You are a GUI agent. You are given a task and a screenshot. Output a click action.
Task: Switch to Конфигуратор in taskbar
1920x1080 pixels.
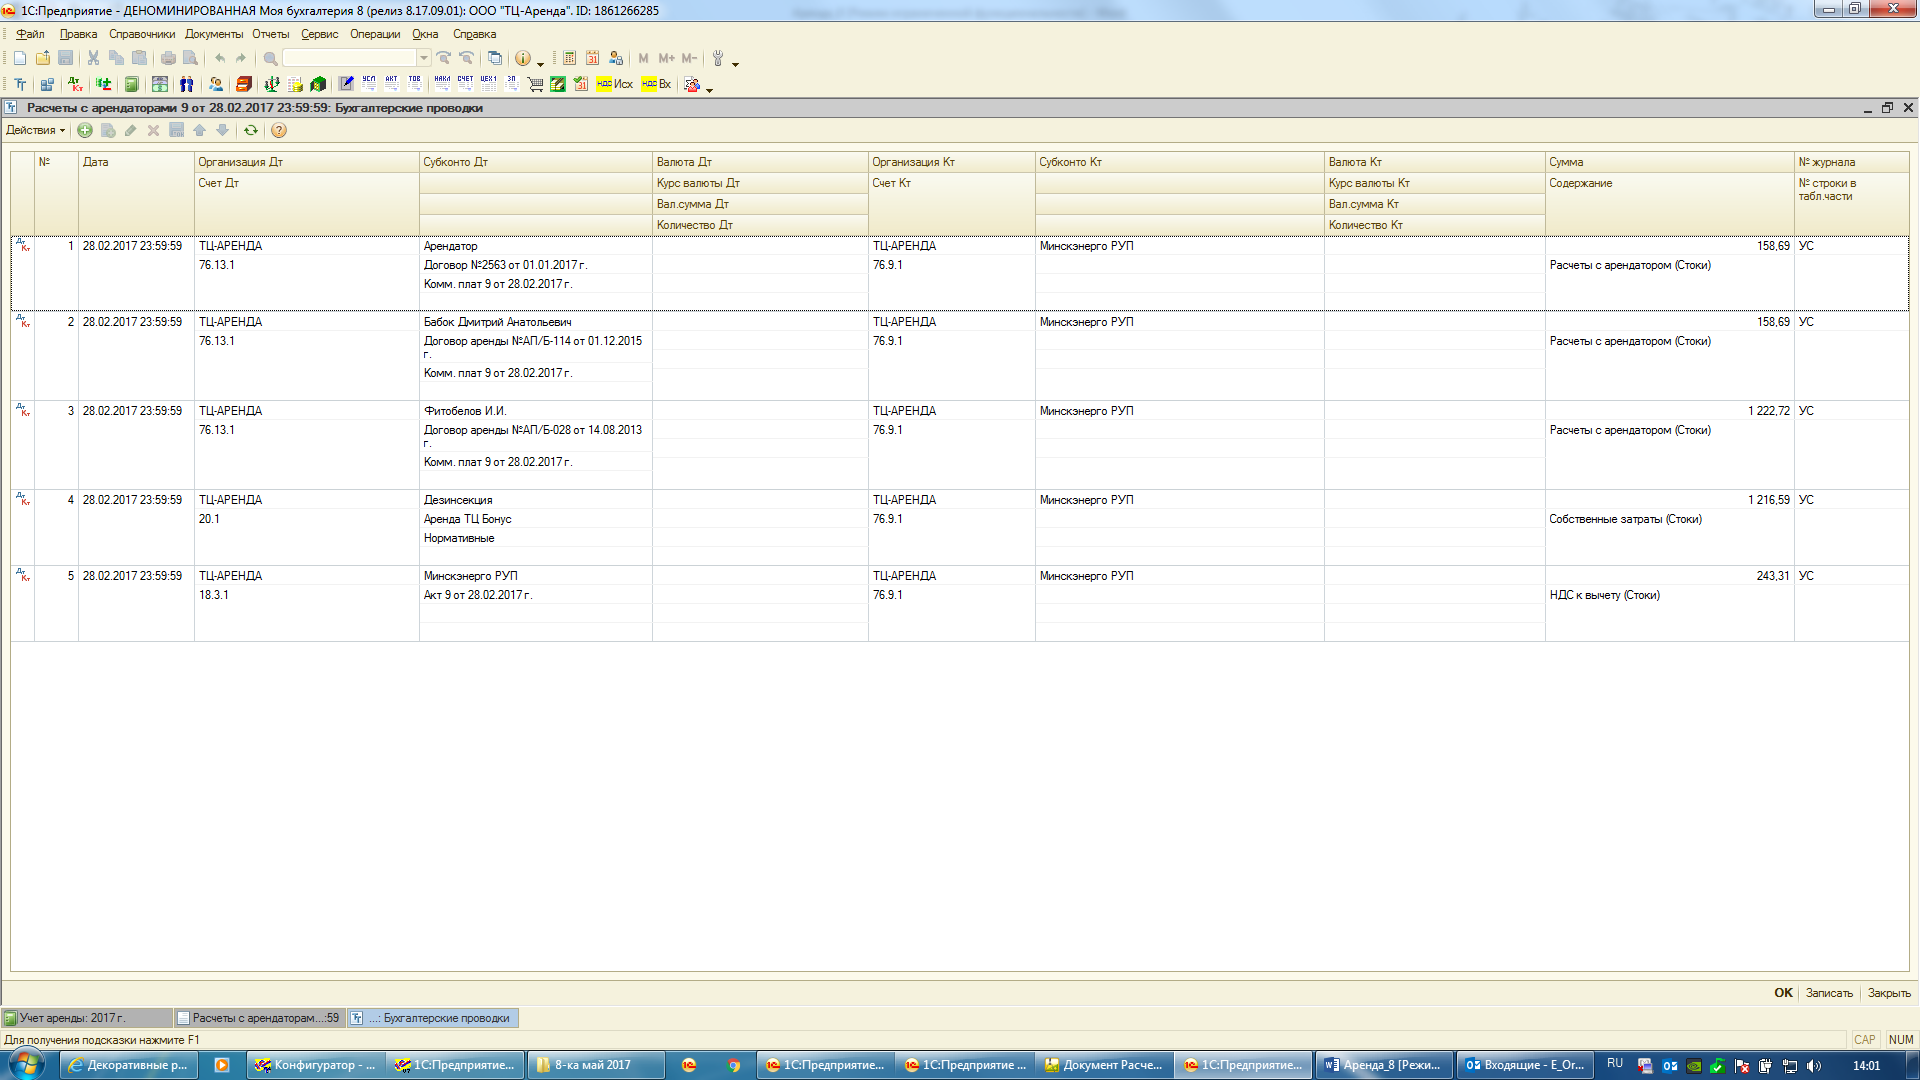(315, 1065)
